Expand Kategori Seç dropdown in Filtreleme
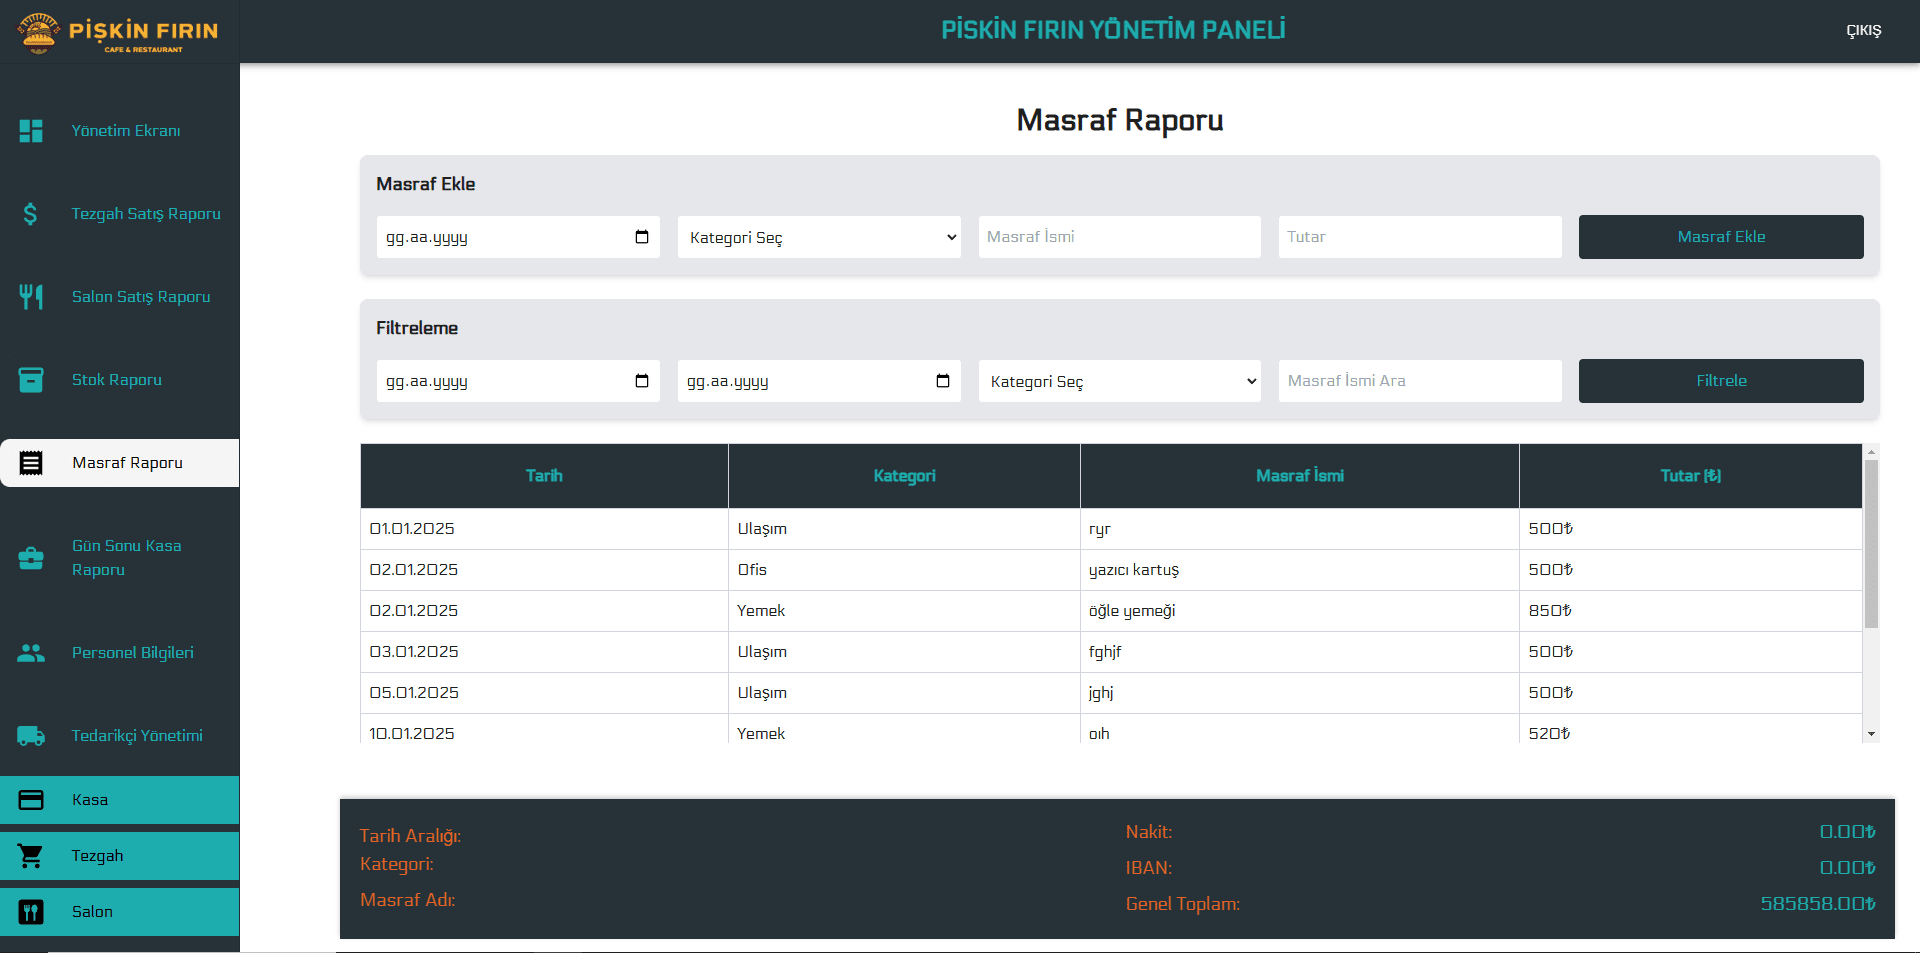The image size is (1920, 953). point(1119,381)
